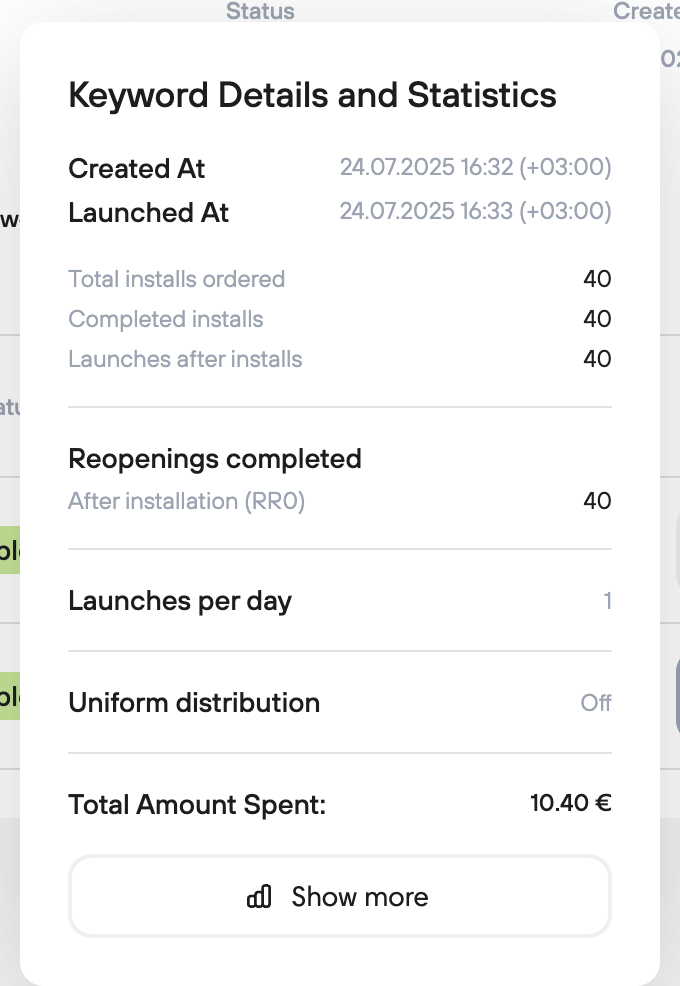Select the Created At label
The width and height of the screenshot is (680, 986).
(136, 169)
